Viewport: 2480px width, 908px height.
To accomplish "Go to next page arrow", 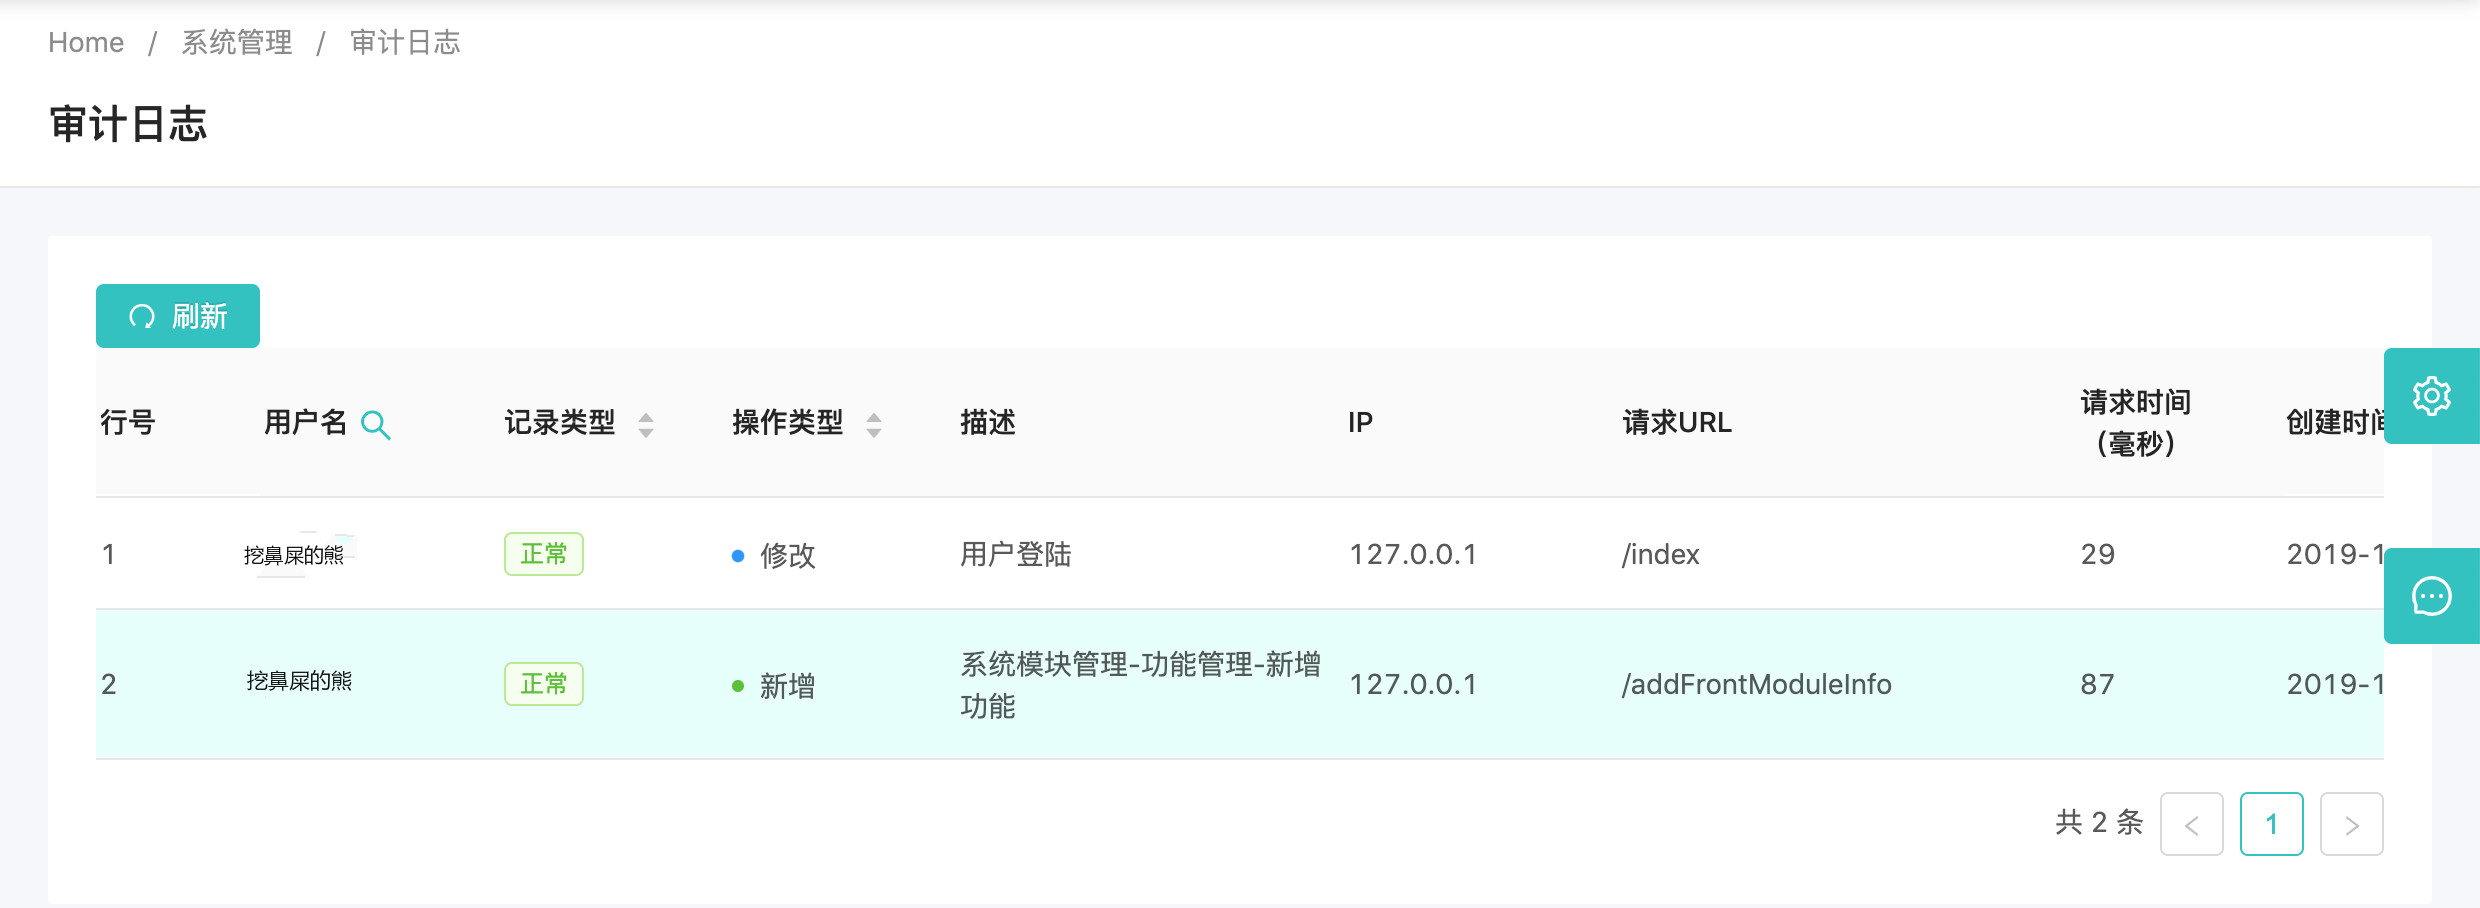I will (2351, 824).
